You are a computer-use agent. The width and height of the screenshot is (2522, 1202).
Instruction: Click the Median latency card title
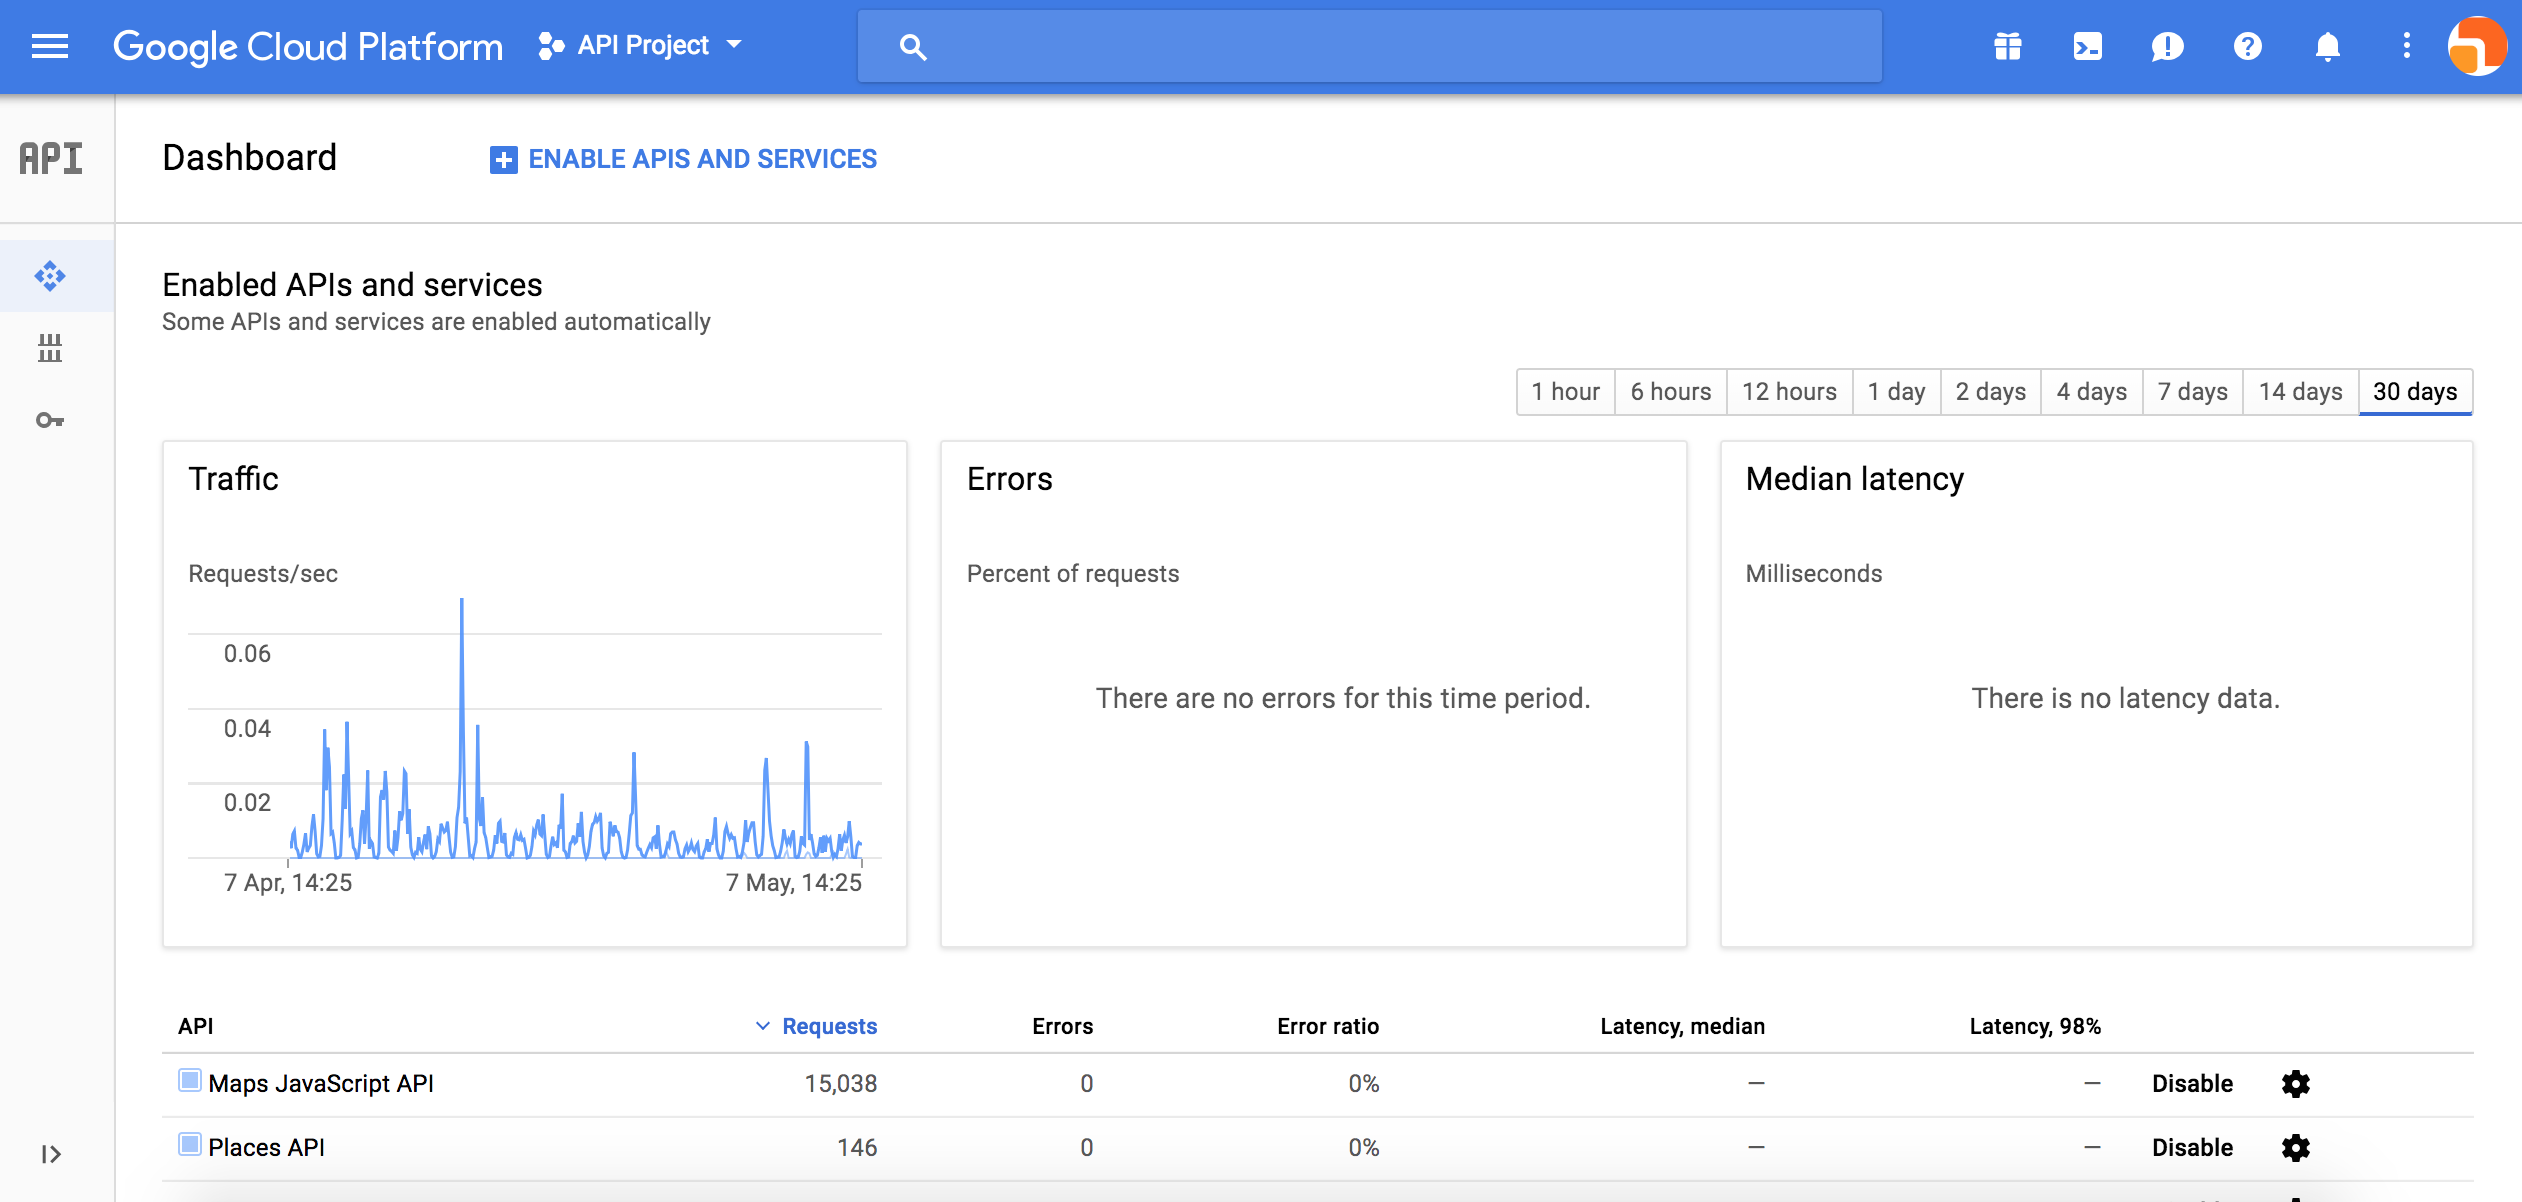(1855, 479)
